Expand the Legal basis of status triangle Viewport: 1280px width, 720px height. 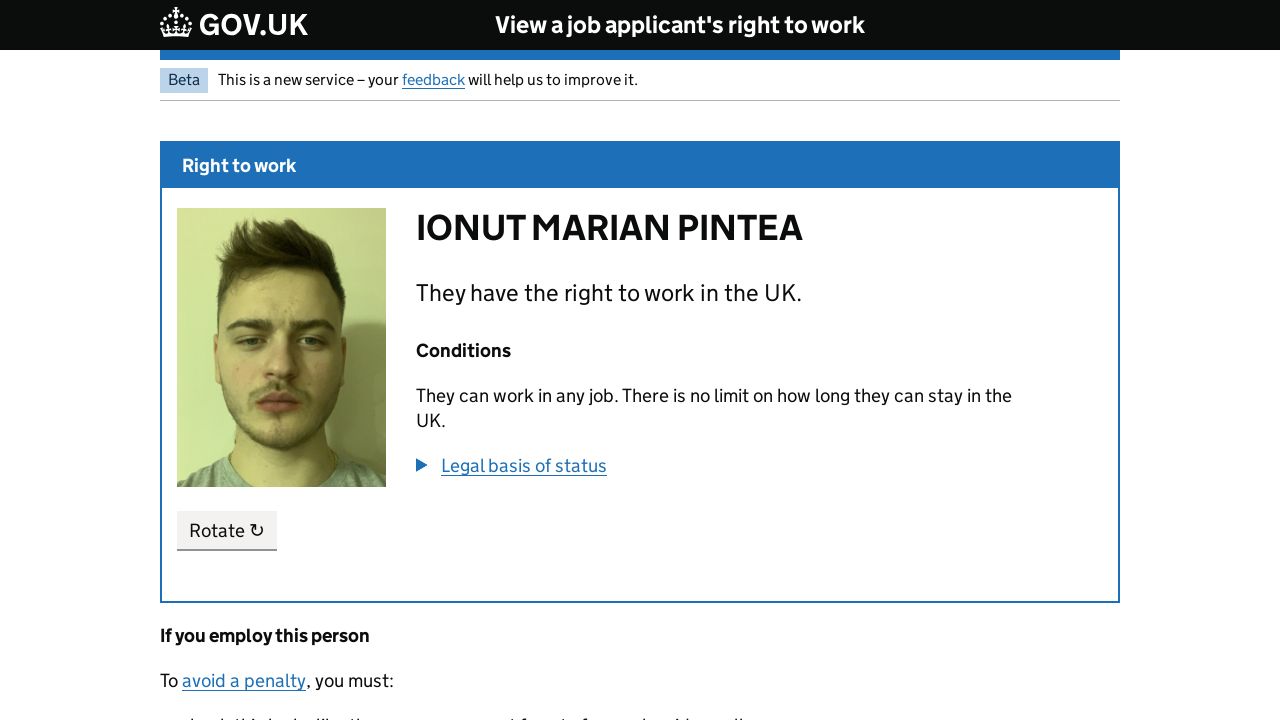(422, 465)
